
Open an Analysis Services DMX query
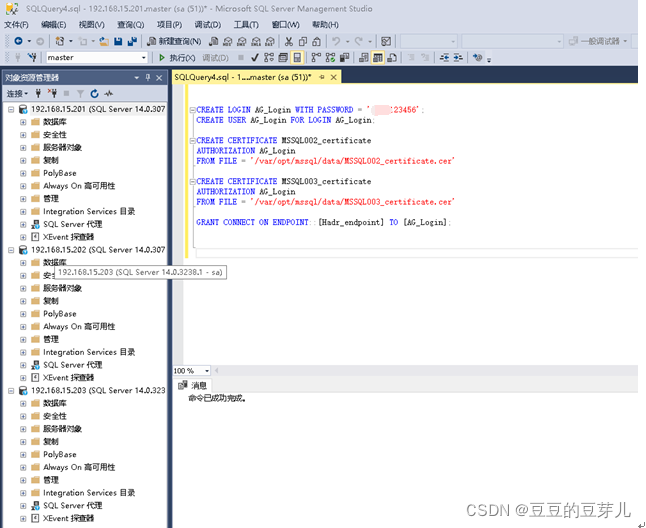(242, 41)
